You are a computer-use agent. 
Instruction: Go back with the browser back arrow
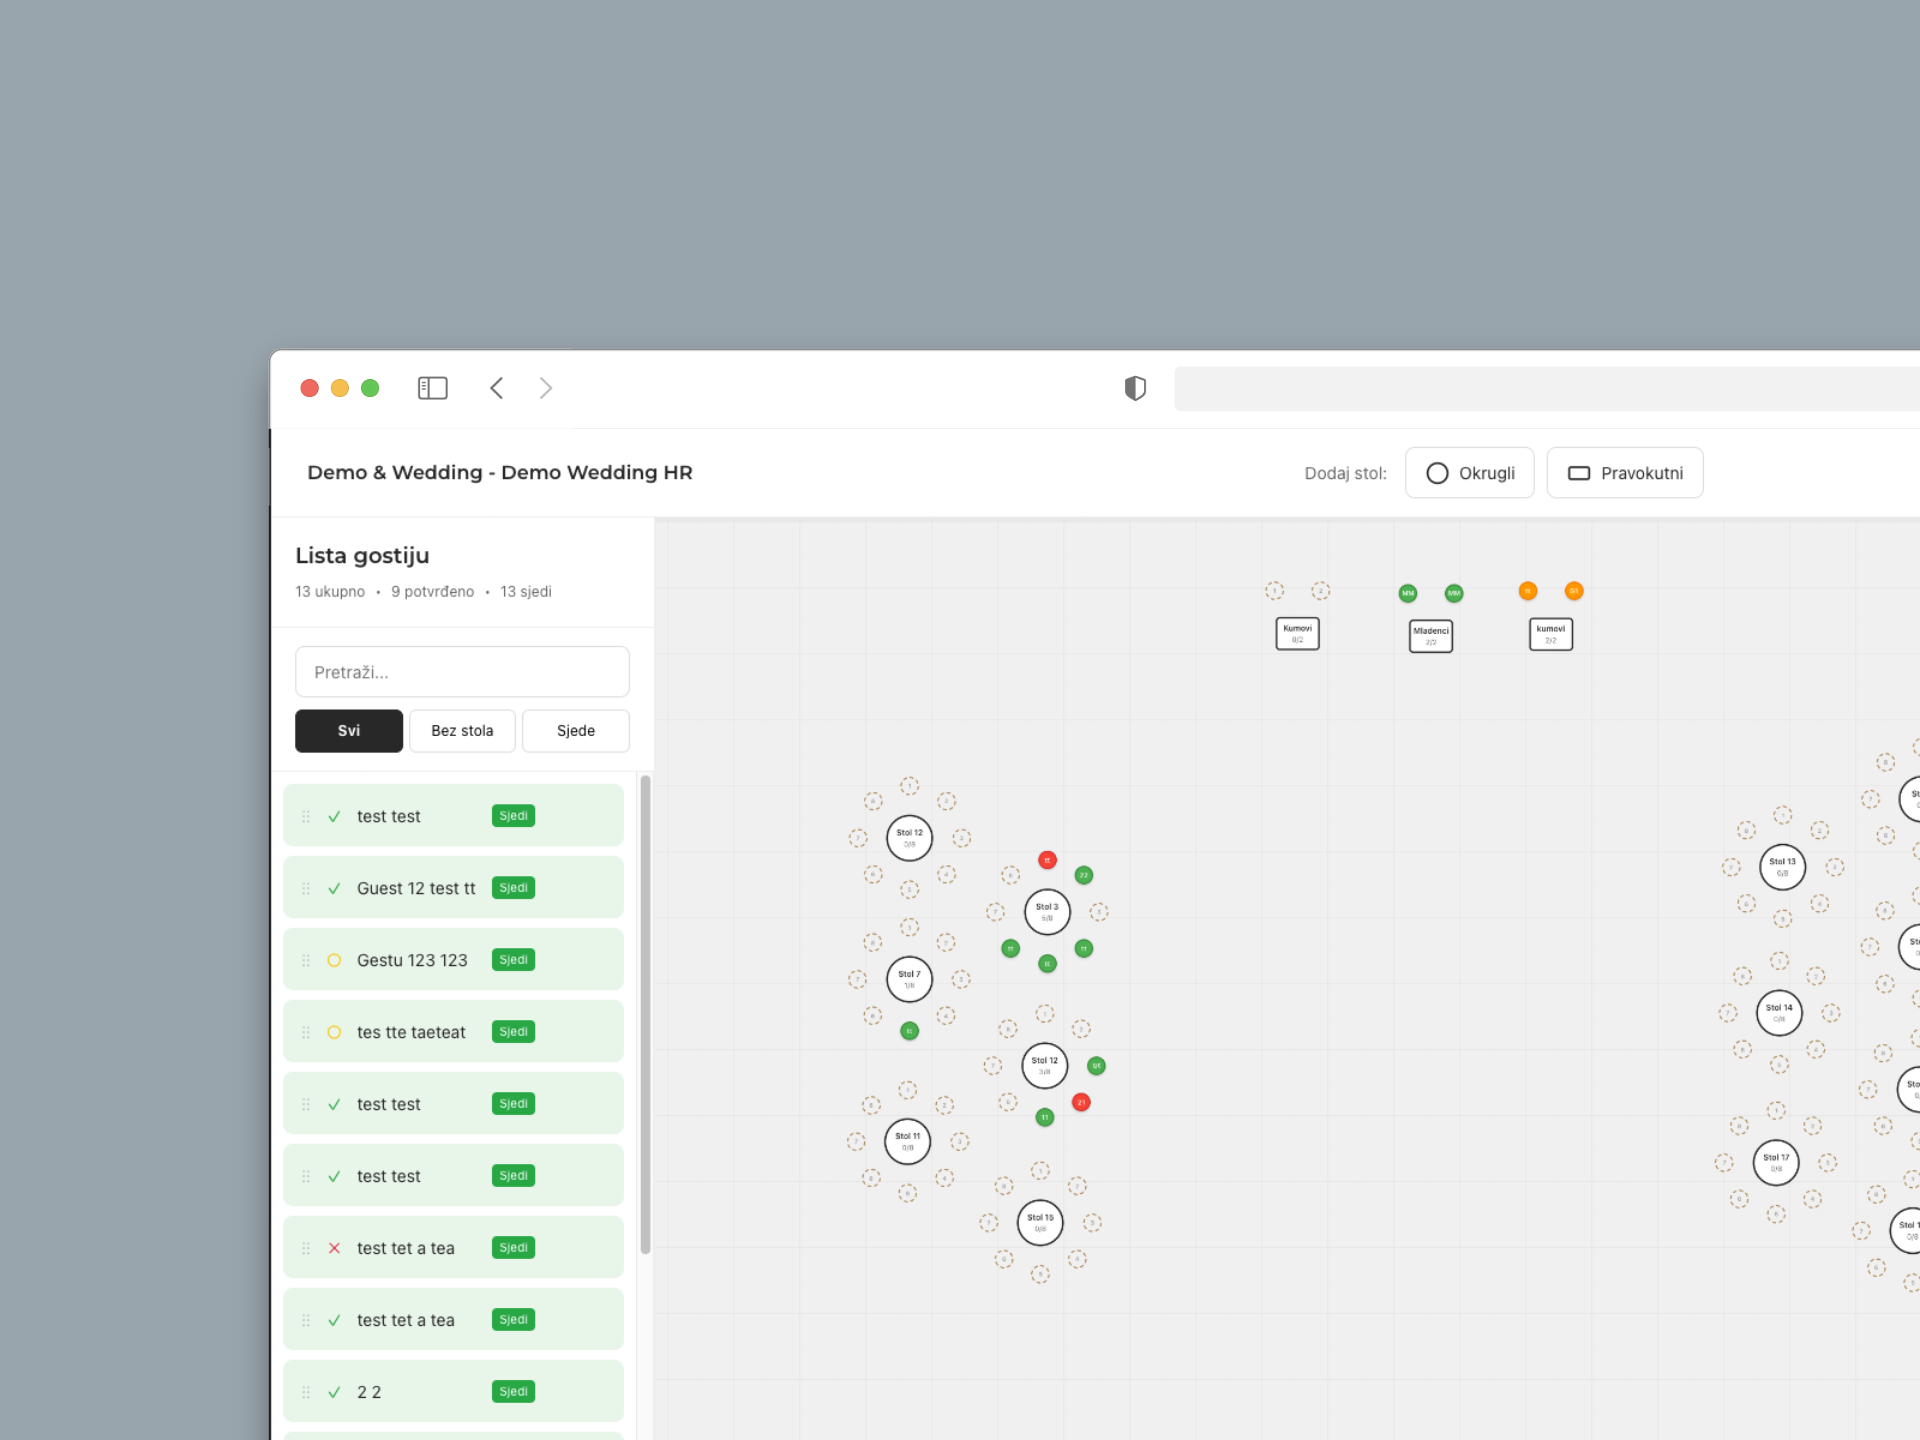point(496,388)
